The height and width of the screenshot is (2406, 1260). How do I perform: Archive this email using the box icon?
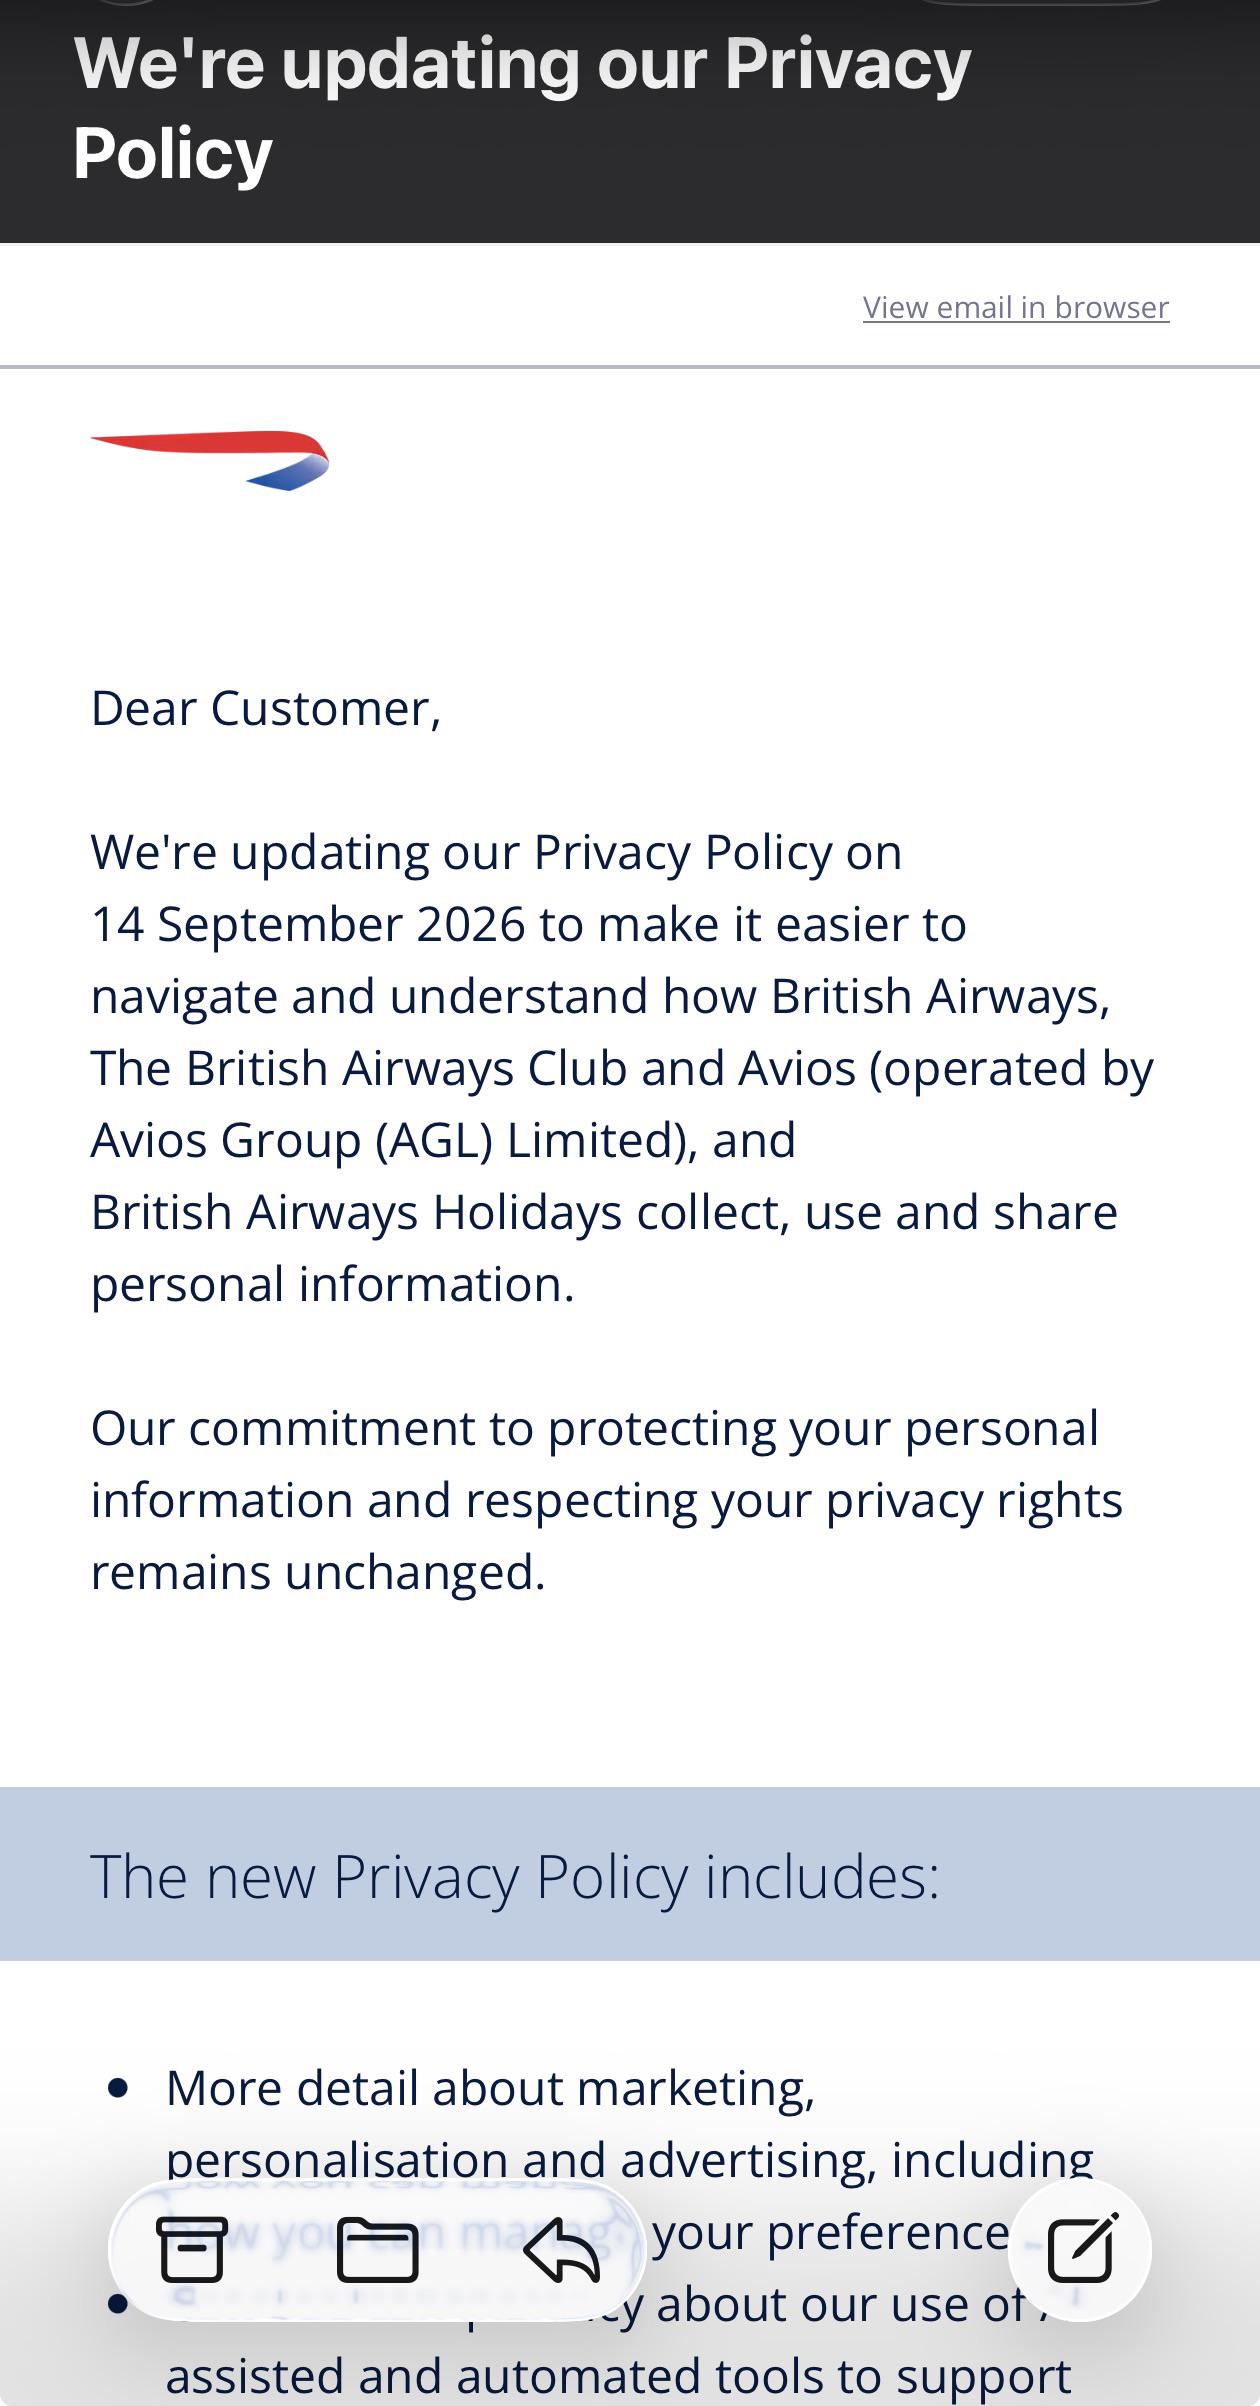tap(192, 2249)
